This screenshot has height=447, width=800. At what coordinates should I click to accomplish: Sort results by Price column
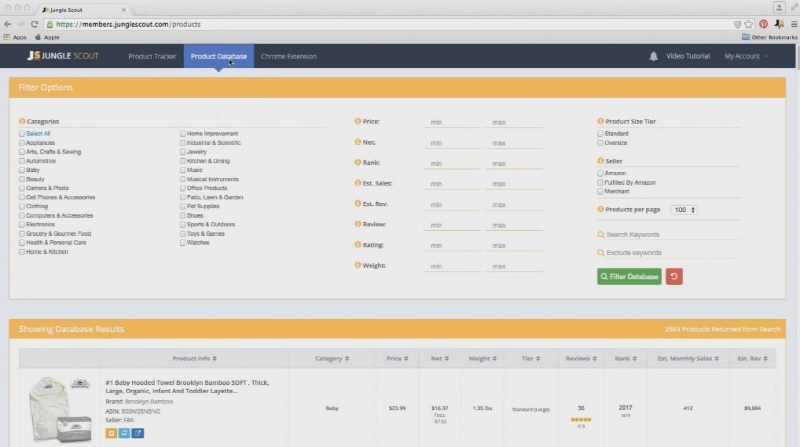pyautogui.click(x=397, y=359)
